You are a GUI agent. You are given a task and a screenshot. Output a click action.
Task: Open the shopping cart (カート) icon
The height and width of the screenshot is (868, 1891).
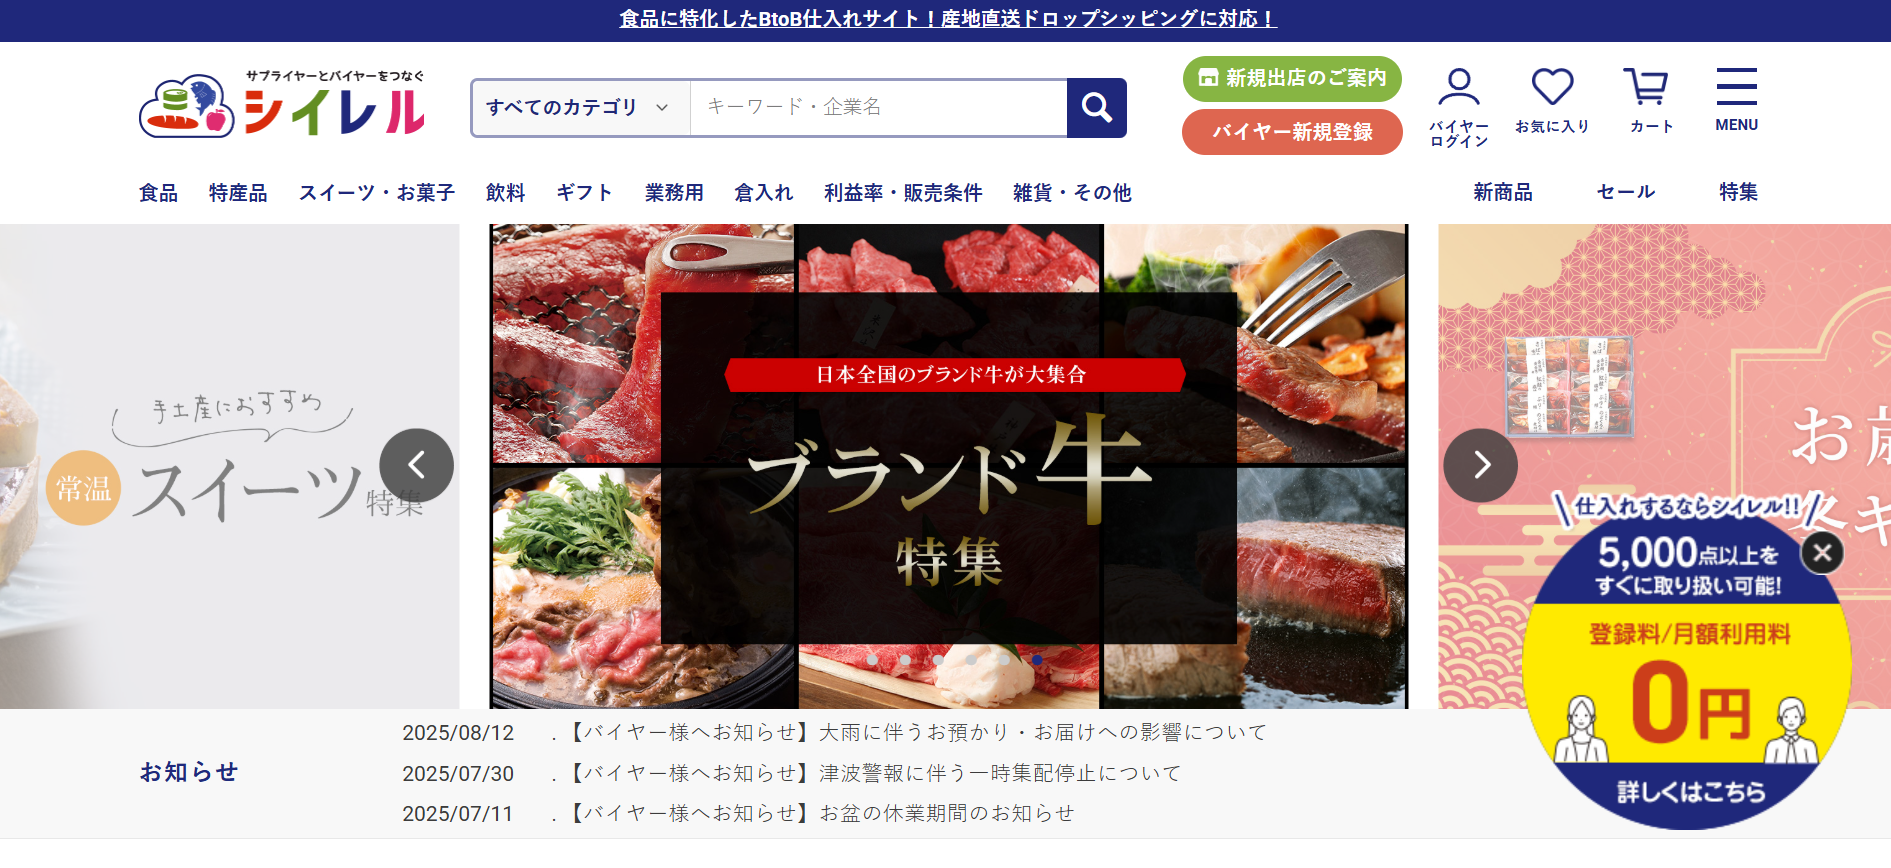tap(1651, 101)
